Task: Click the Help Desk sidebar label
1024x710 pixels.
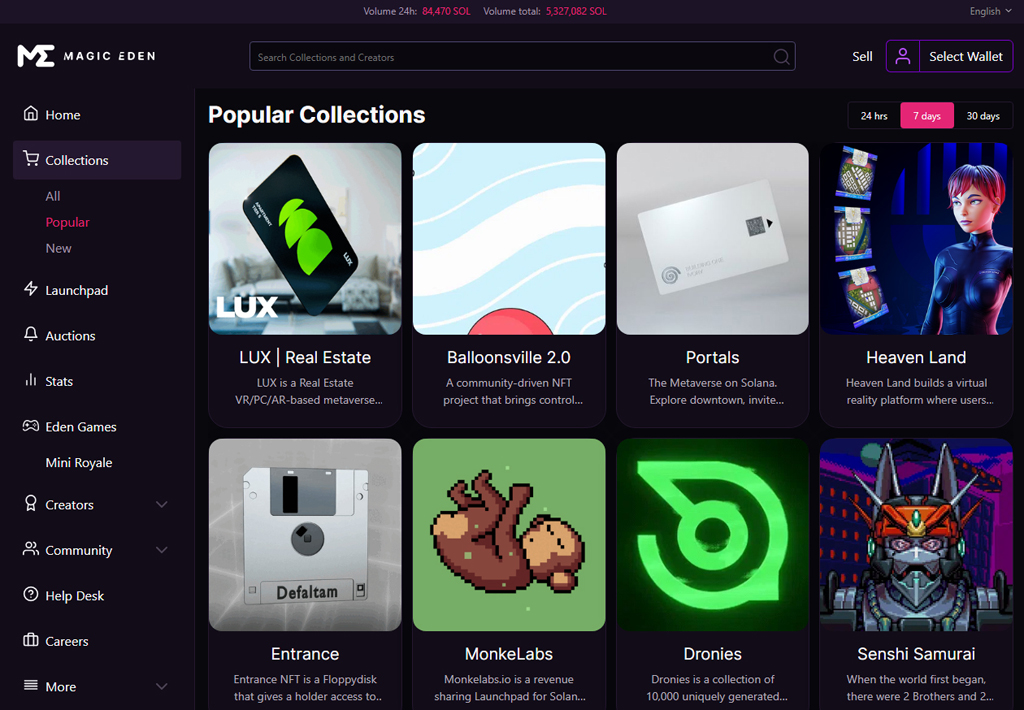Action: click(74, 596)
